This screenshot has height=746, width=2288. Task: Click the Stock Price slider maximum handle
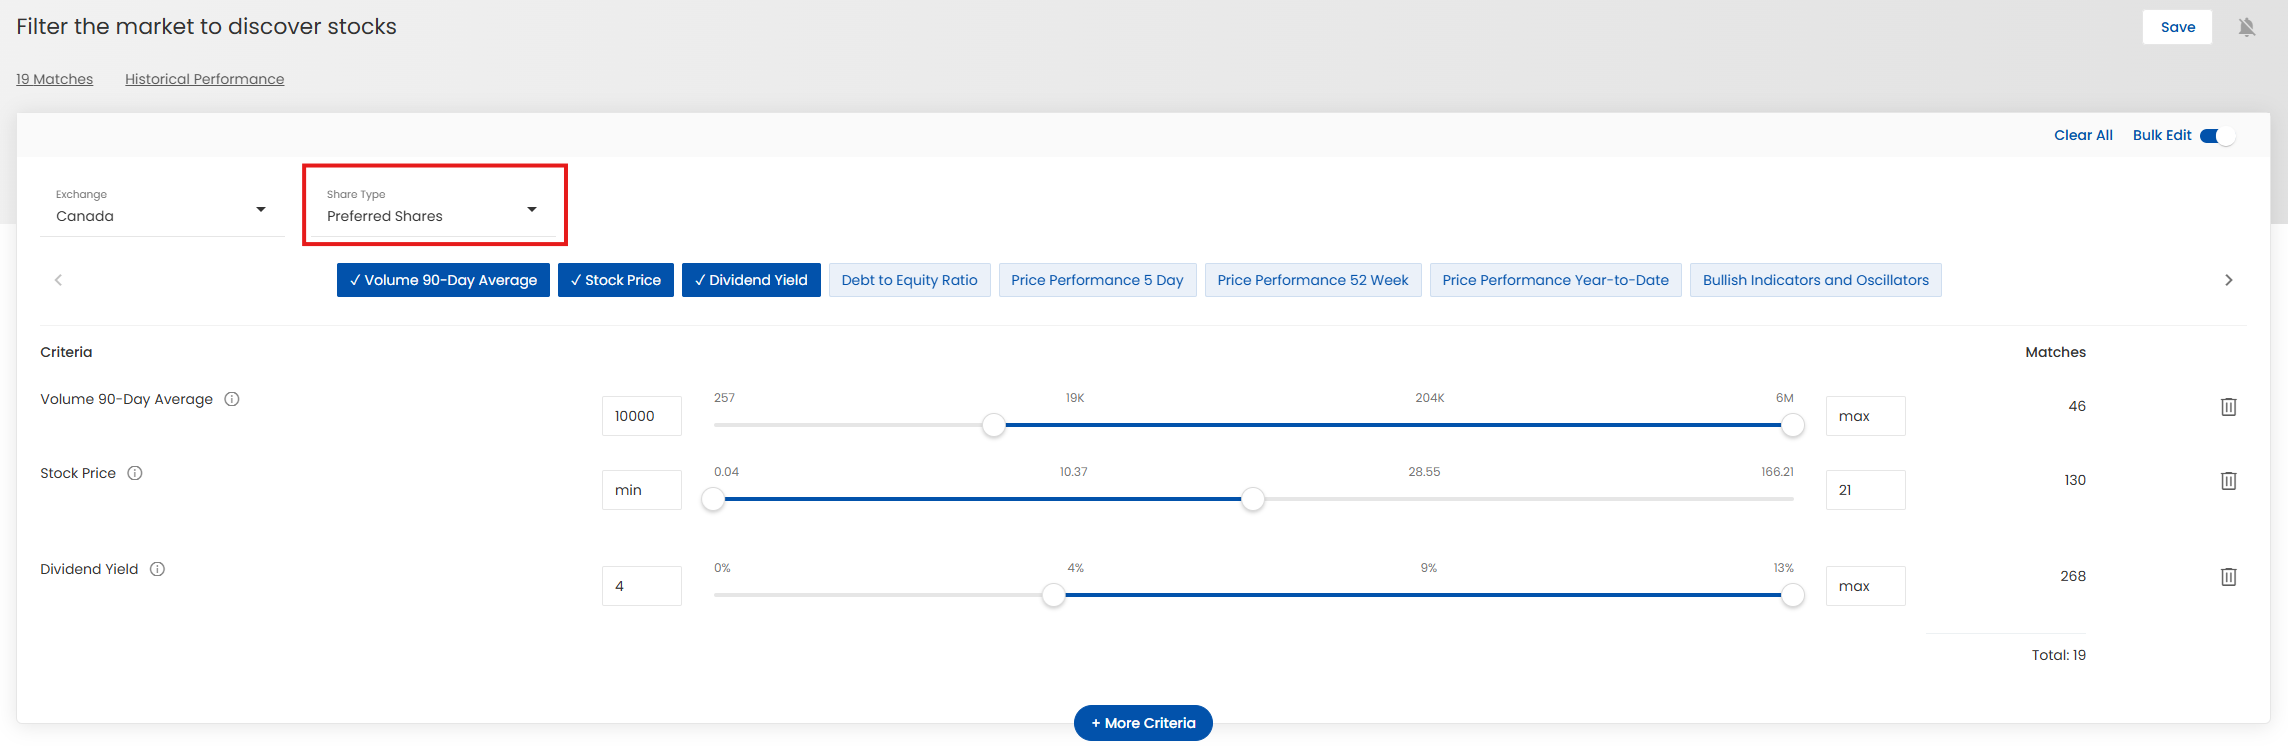(1253, 499)
